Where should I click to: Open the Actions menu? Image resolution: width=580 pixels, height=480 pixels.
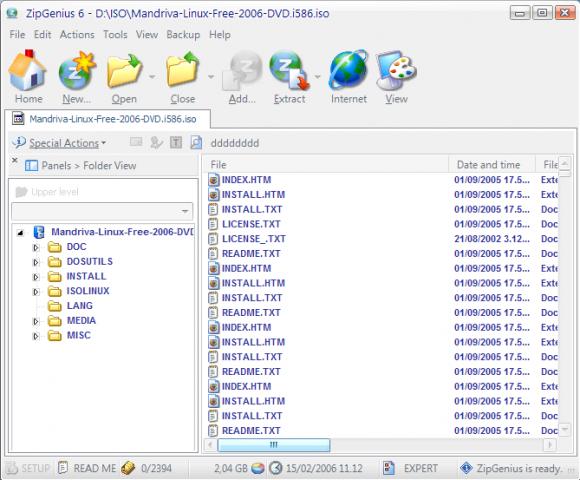pos(77,34)
